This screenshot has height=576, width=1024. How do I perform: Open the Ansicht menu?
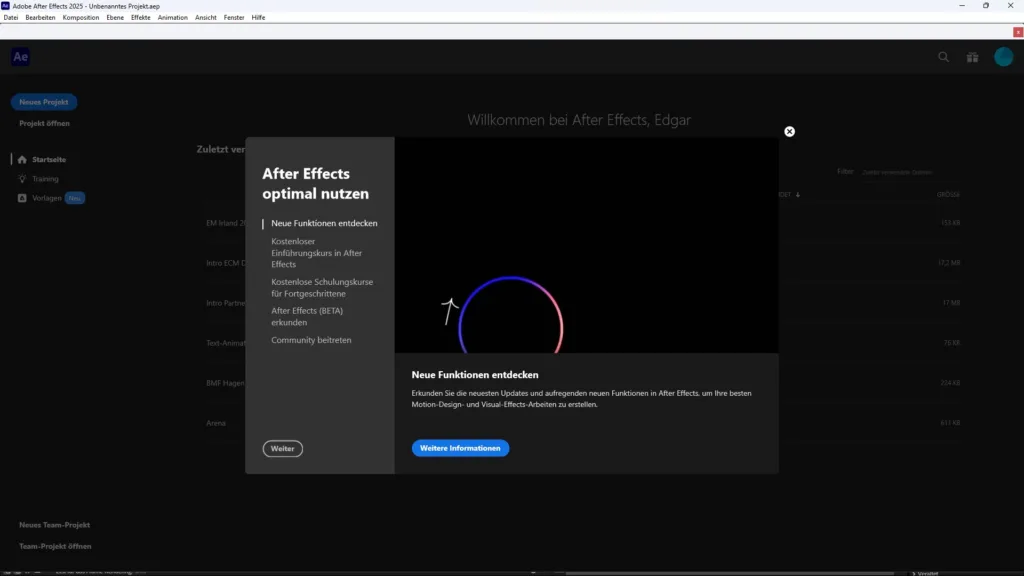[x=206, y=18]
